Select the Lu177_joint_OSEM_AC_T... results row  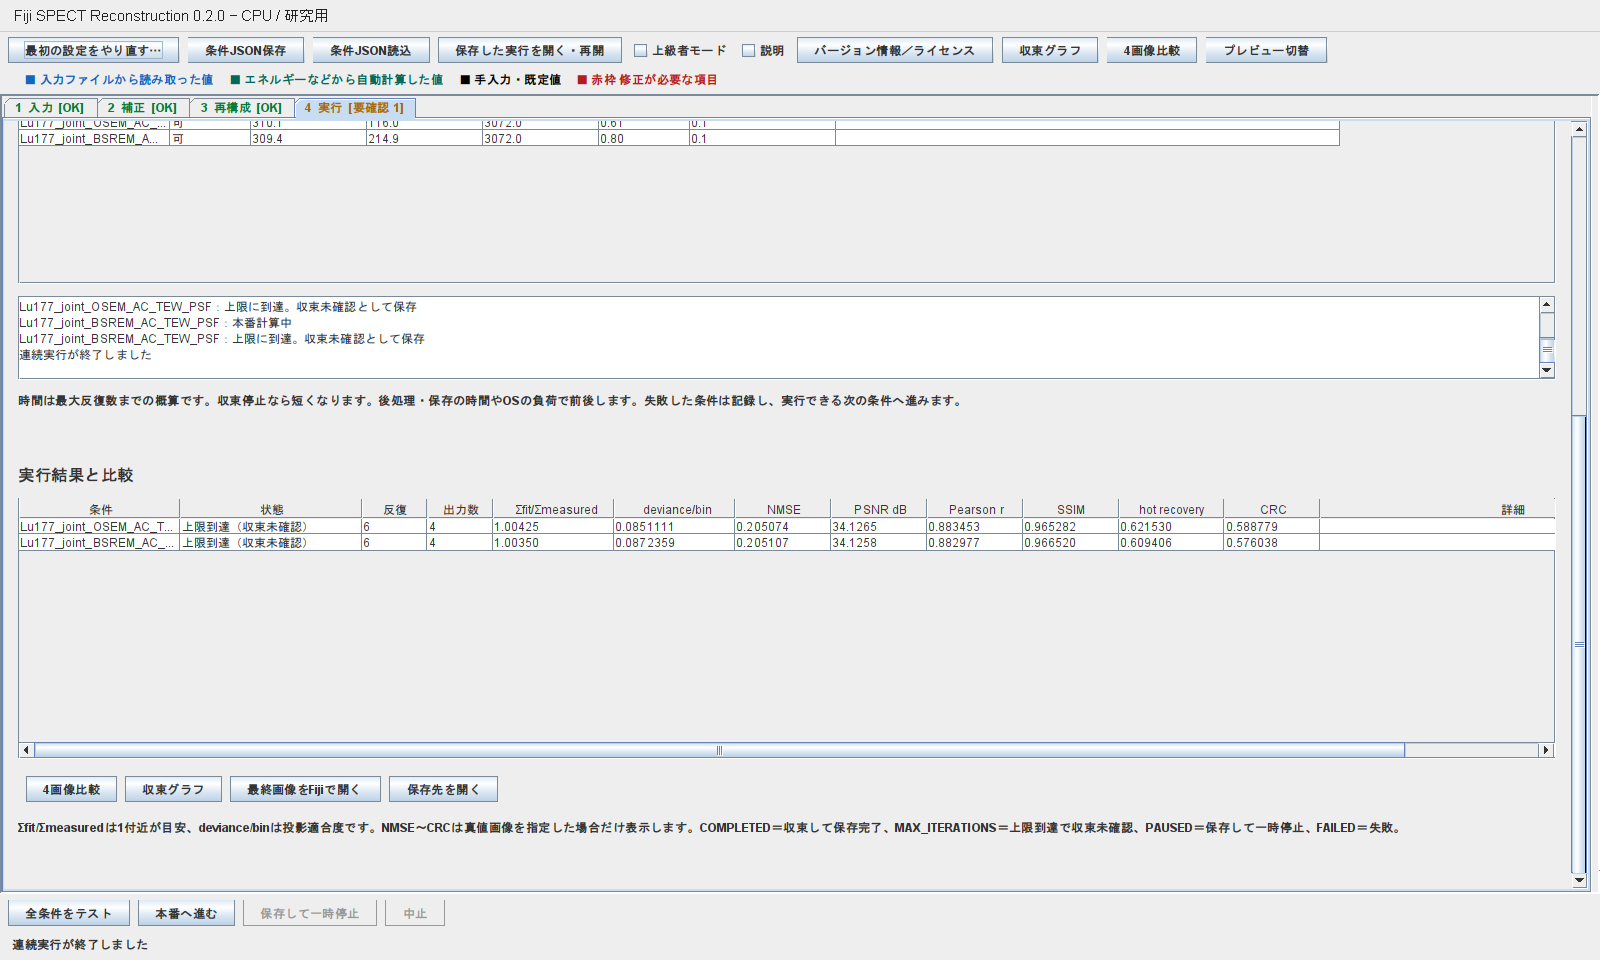point(786,526)
